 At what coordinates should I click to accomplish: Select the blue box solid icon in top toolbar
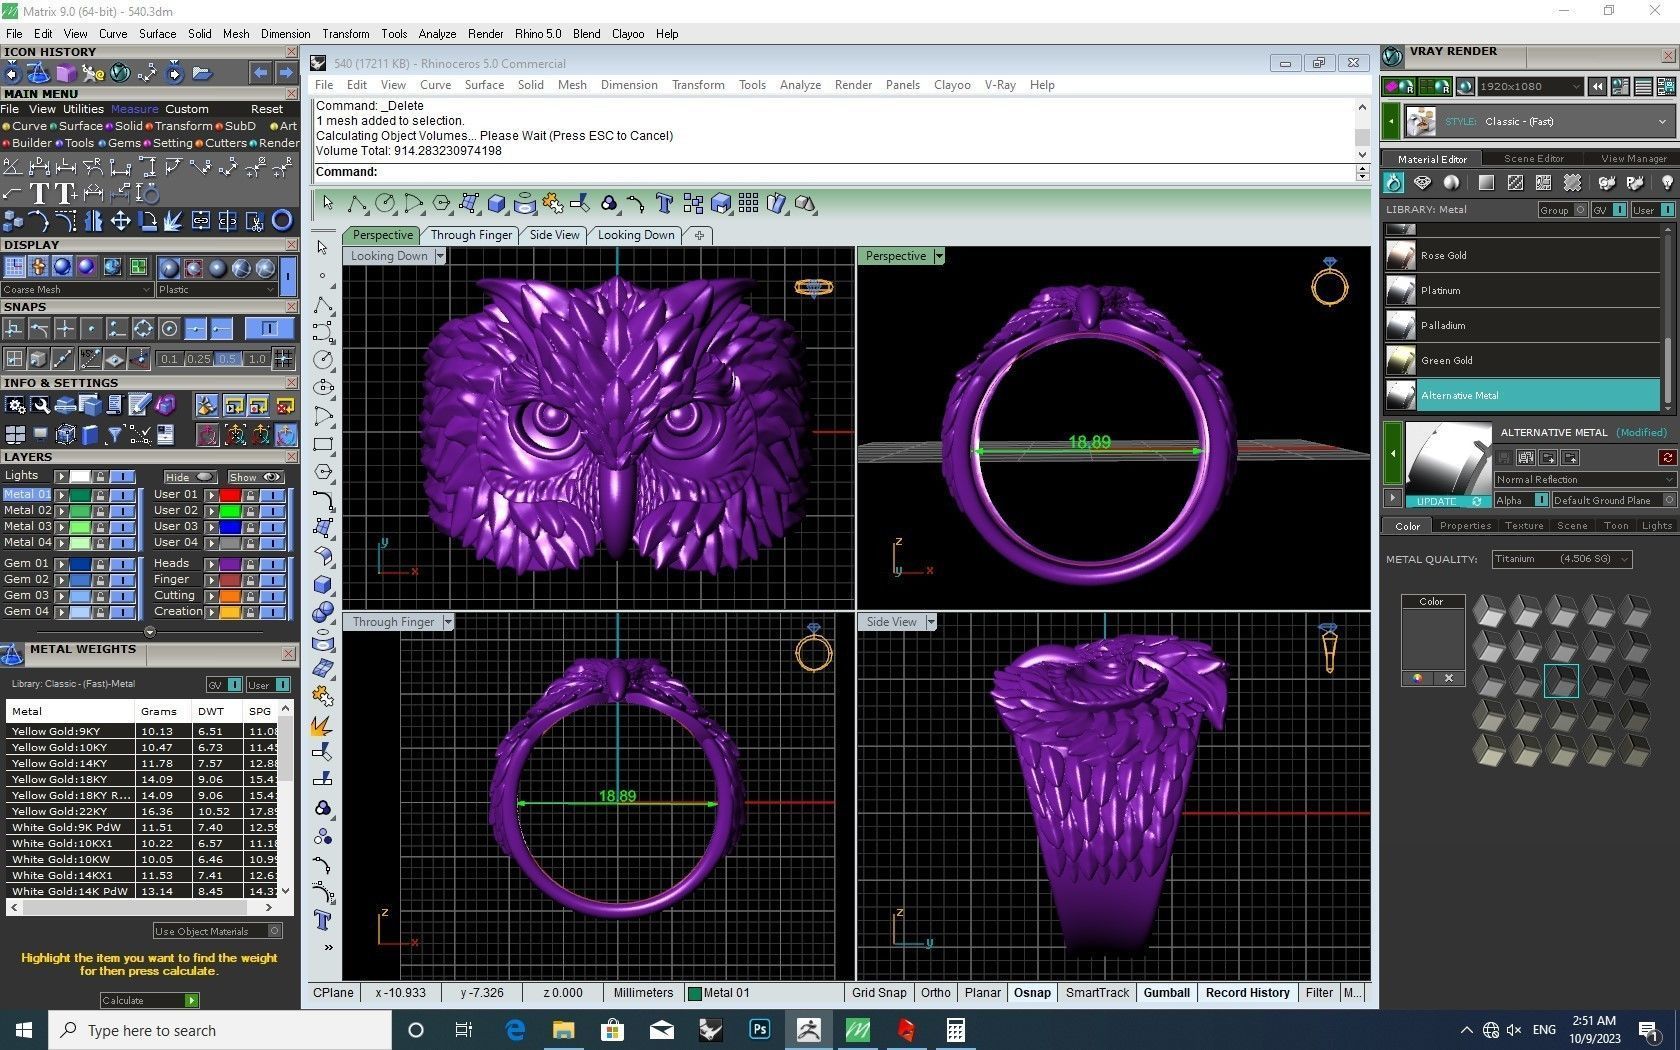(497, 203)
